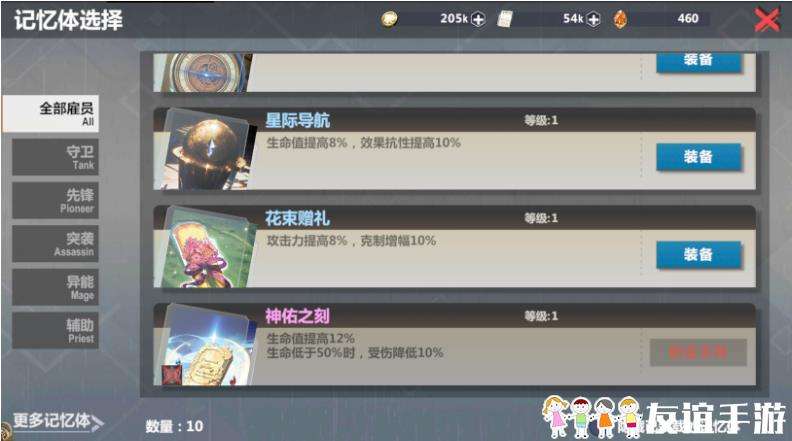Screen dimensions: 792x441
Task: Open the 花束赠礼 bouquet card artwork
Action: [x=205, y=248]
